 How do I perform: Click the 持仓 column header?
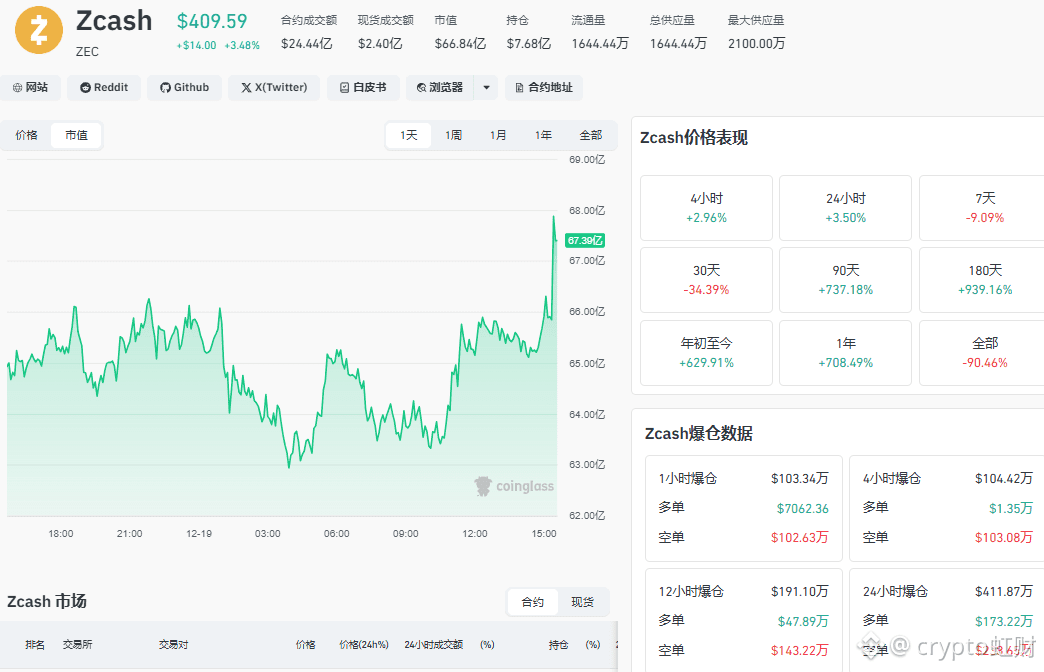click(558, 645)
